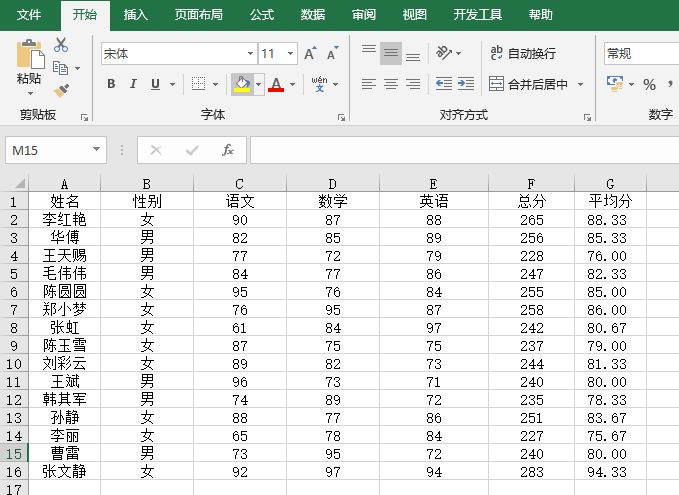Screen dimensions: 679x495
Task: Click increase font size icon
Action: 309,53
